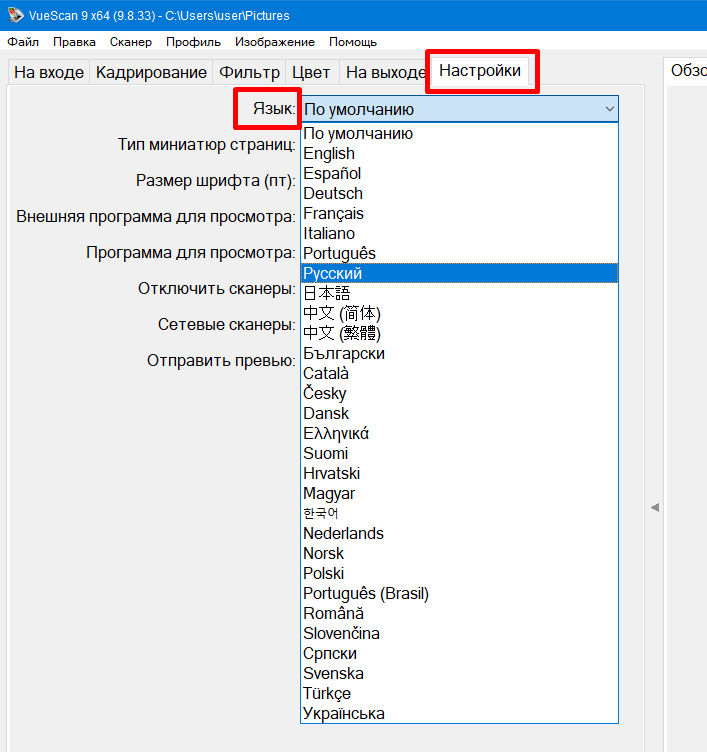The width and height of the screenshot is (707, 752).
Task: Select 中文 (繁體) in the language list
Action: tap(459, 333)
